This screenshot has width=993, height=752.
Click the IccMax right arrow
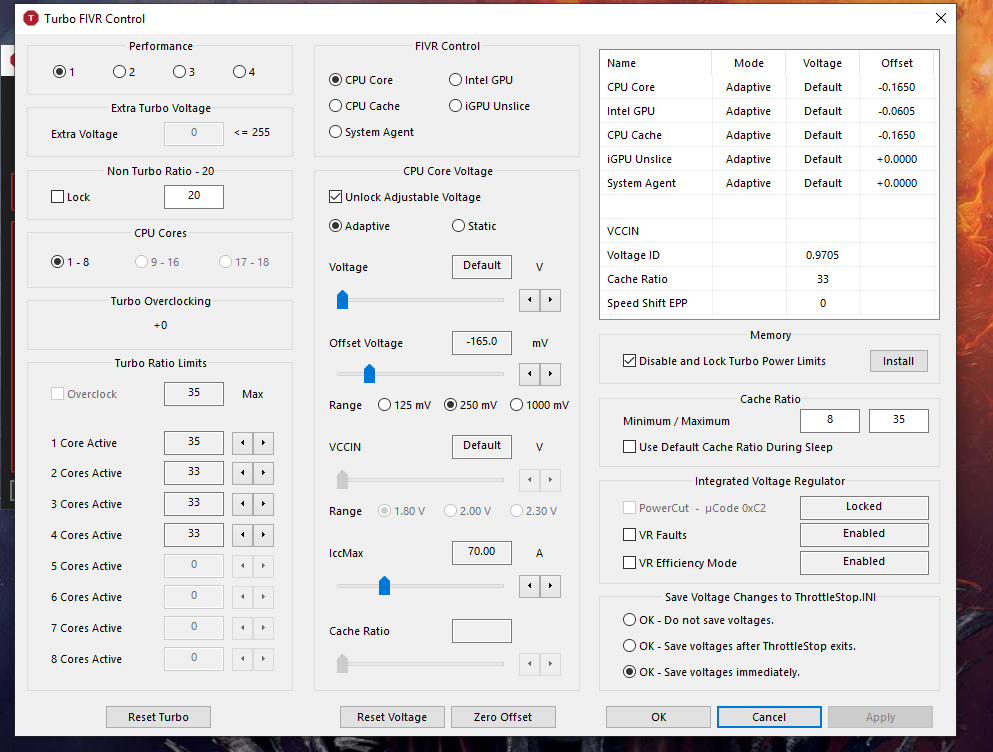point(550,586)
